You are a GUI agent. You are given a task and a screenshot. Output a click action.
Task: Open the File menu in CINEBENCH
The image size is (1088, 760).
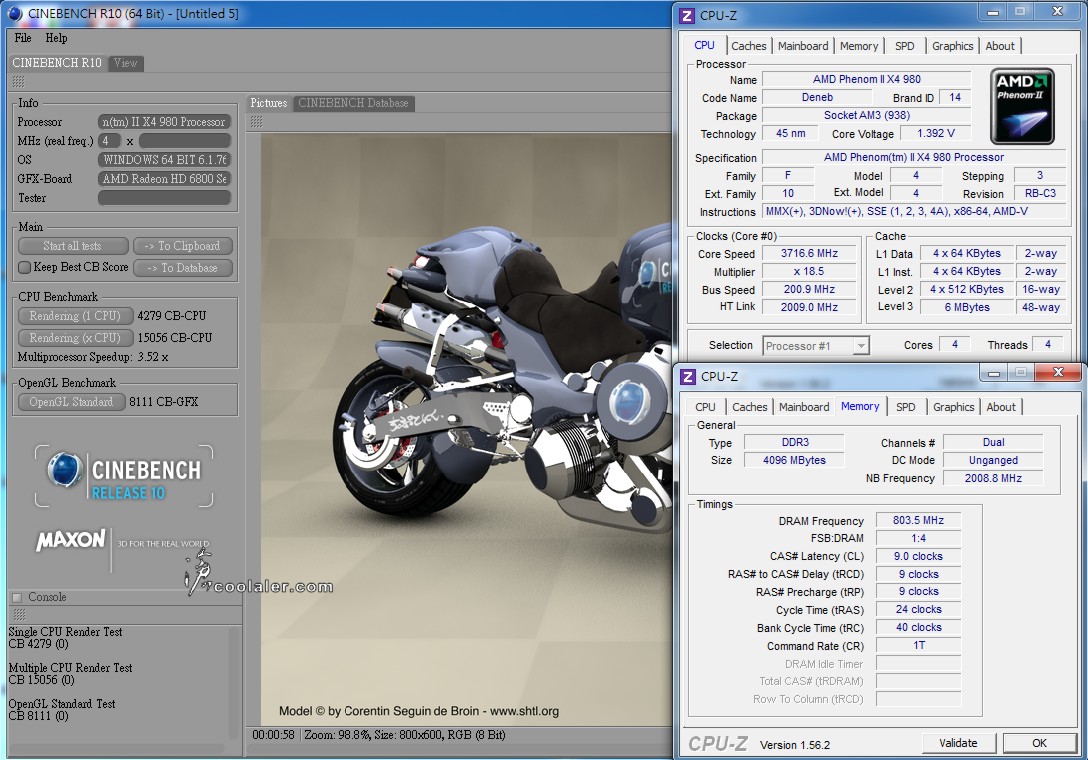(23, 38)
